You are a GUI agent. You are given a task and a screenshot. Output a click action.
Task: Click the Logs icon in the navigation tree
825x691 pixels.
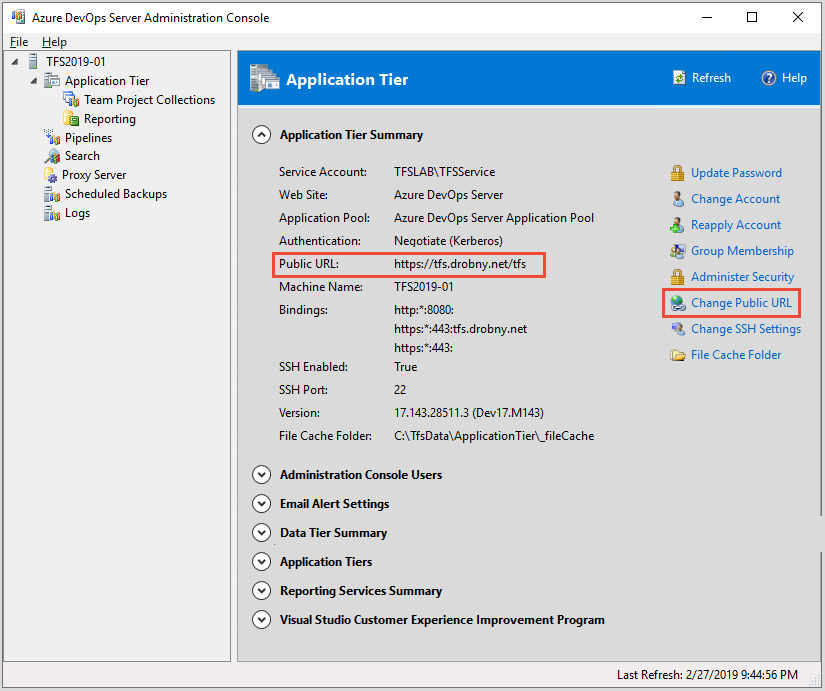tap(52, 213)
